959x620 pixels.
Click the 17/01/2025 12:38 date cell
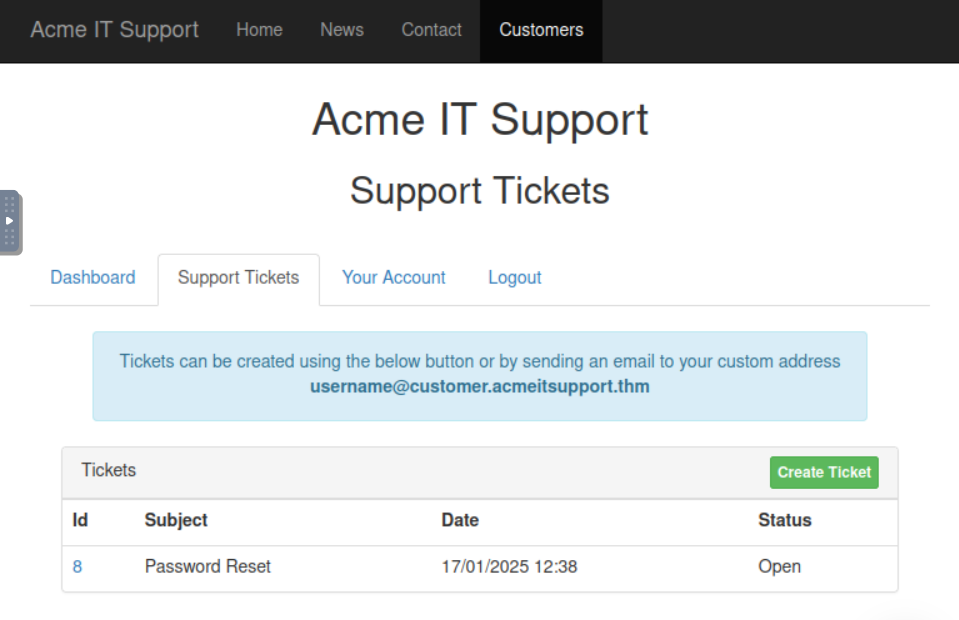(509, 567)
